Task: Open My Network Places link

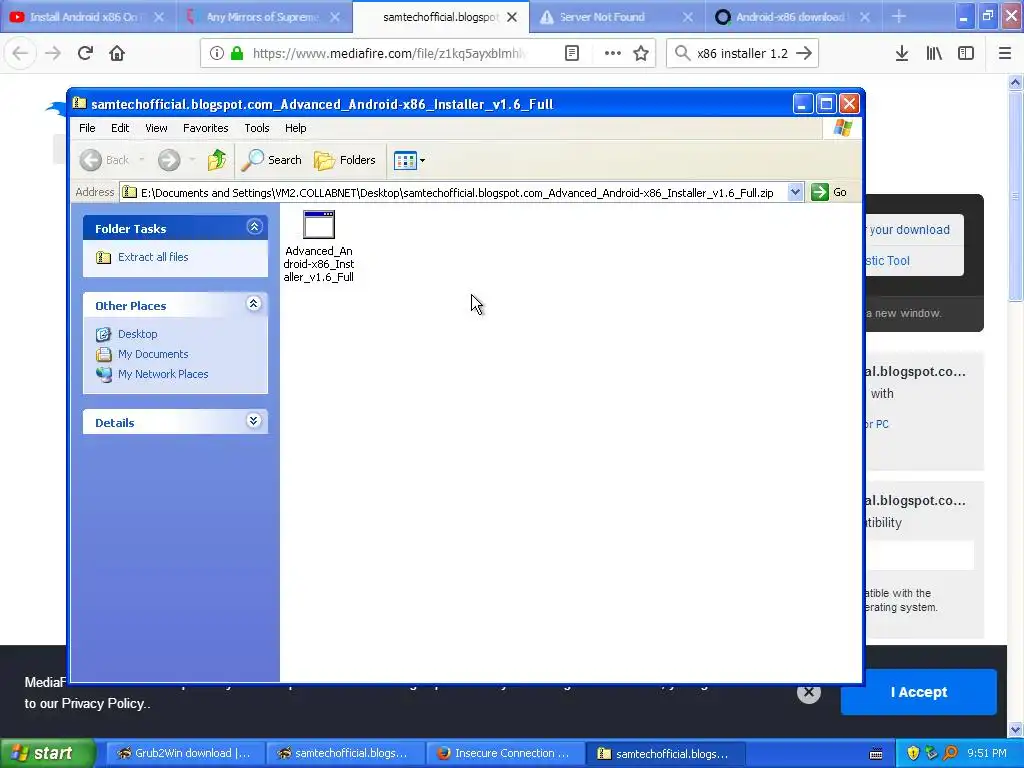Action: 163,374
